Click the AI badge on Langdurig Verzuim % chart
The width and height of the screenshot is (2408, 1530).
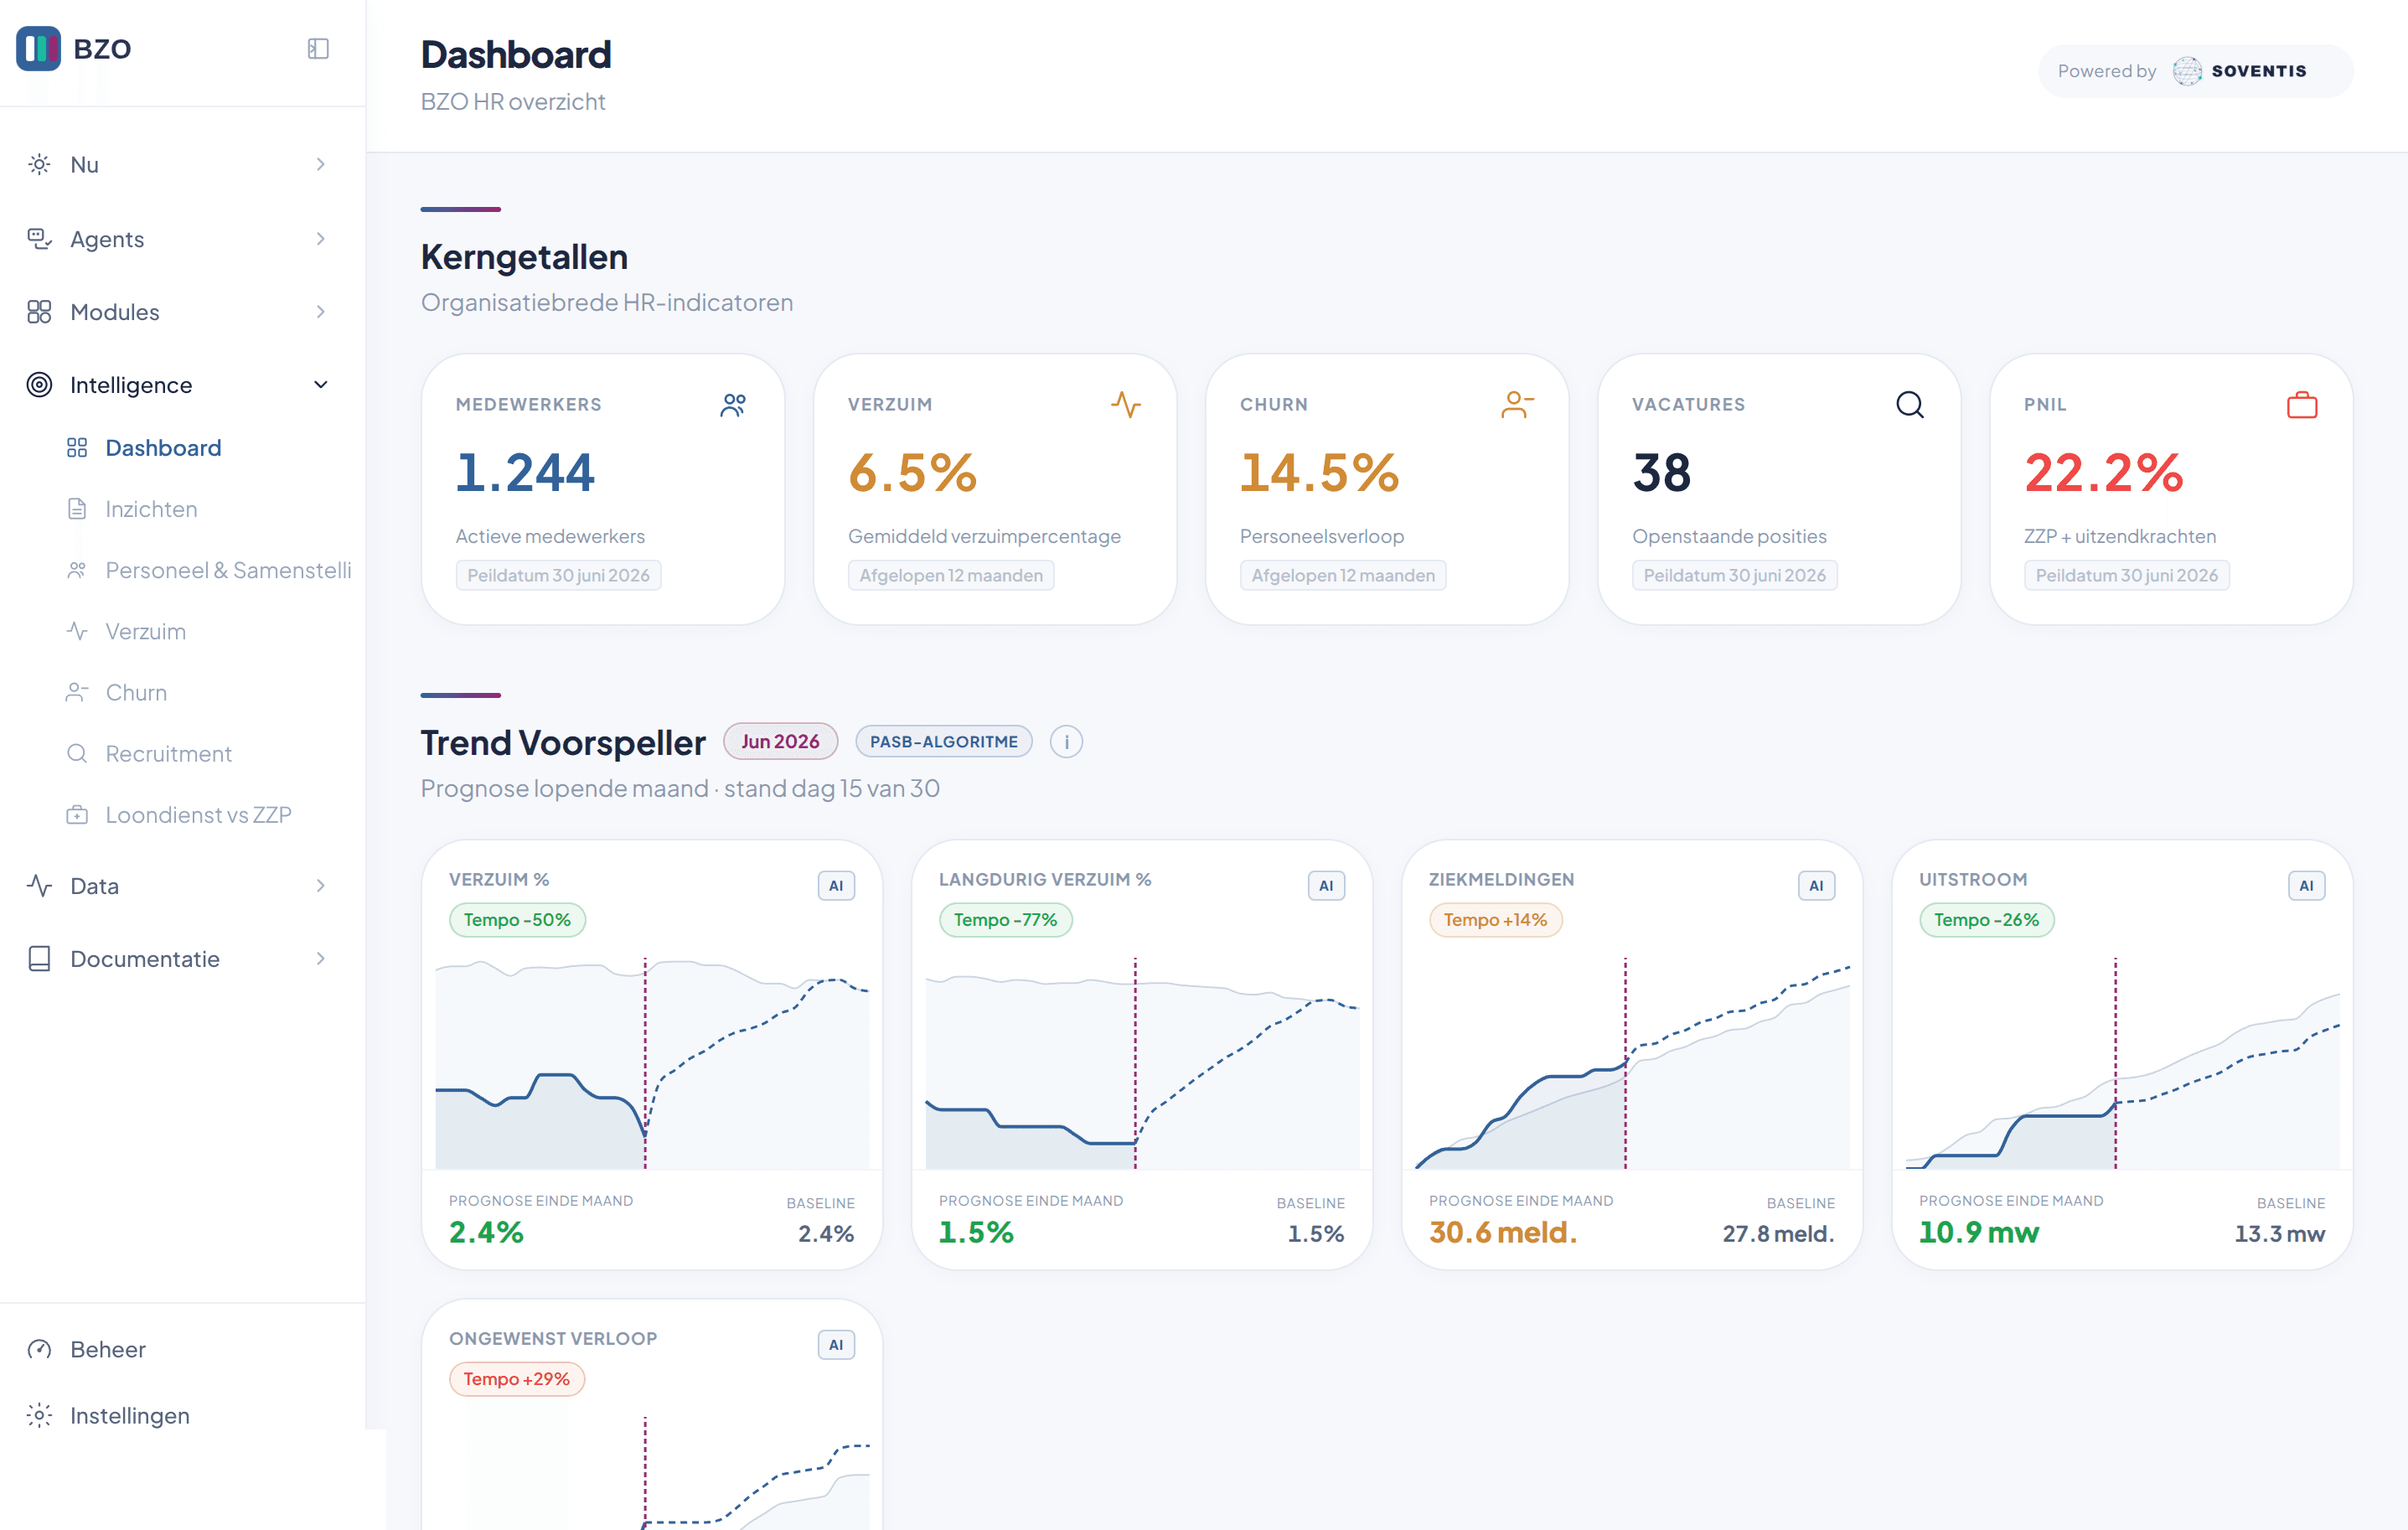pyautogui.click(x=1326, y=885)
